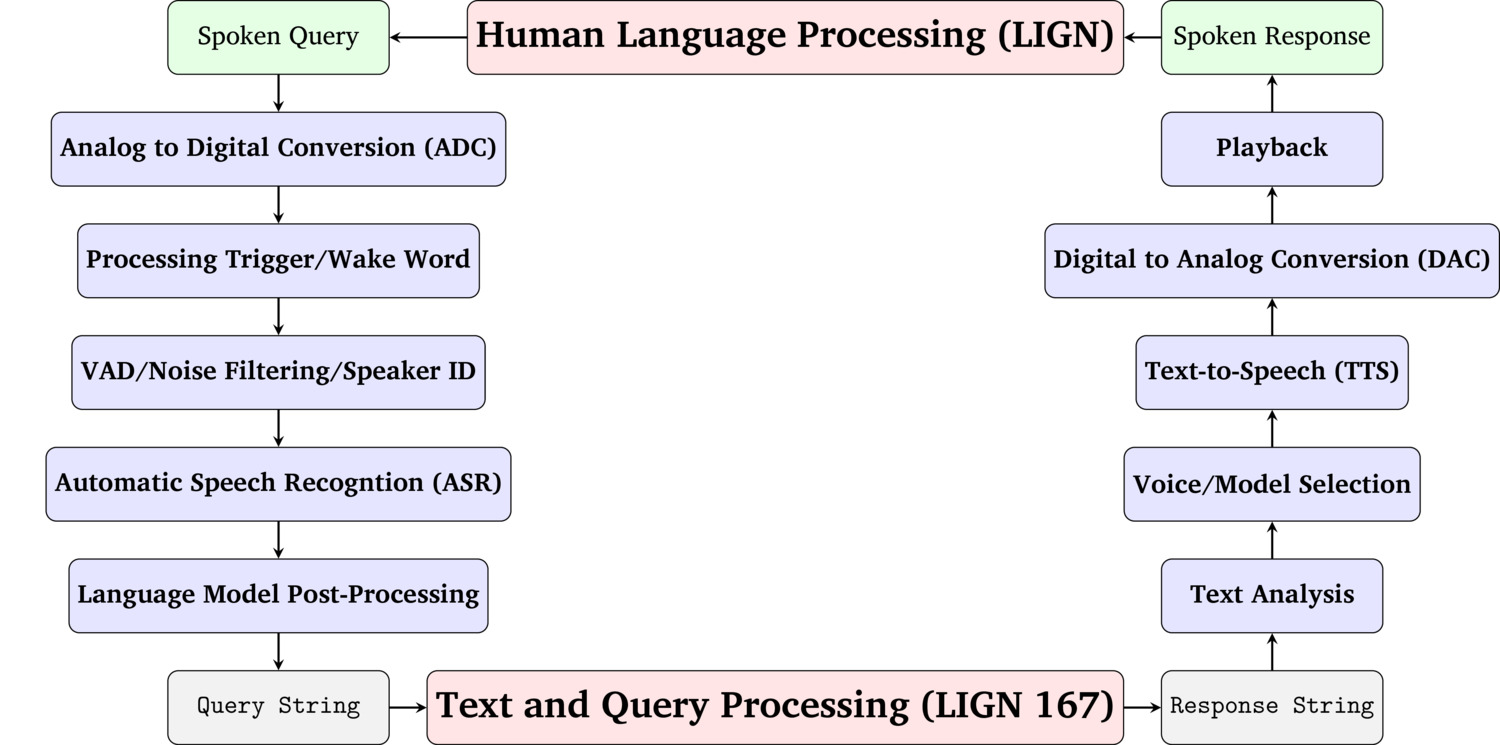
Task: Select the VAD/Noise Filtering/Speaker ID block
Action: pyautogui.click(x=278, y=372)
